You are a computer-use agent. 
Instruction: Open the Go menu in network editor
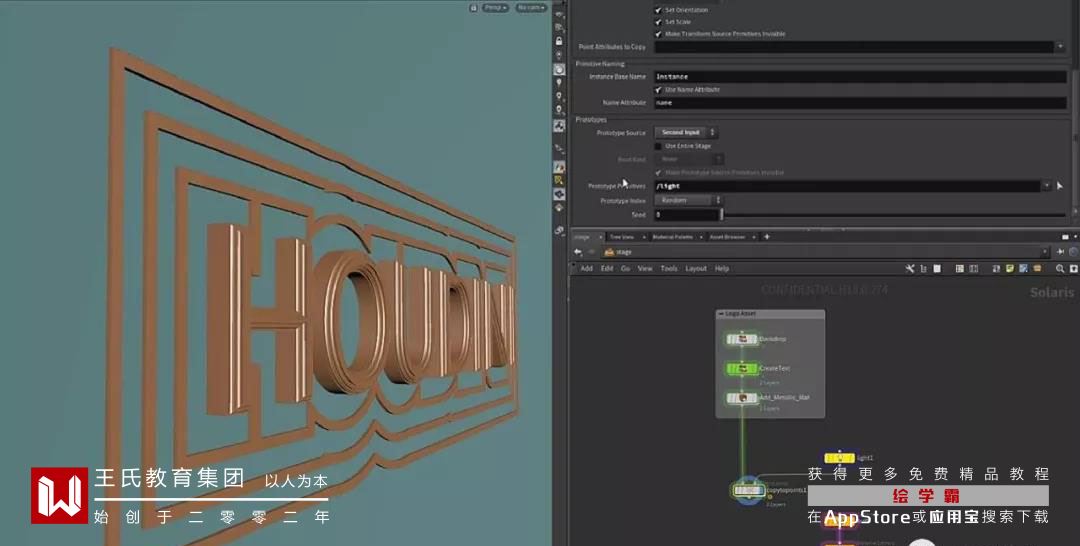625,269
